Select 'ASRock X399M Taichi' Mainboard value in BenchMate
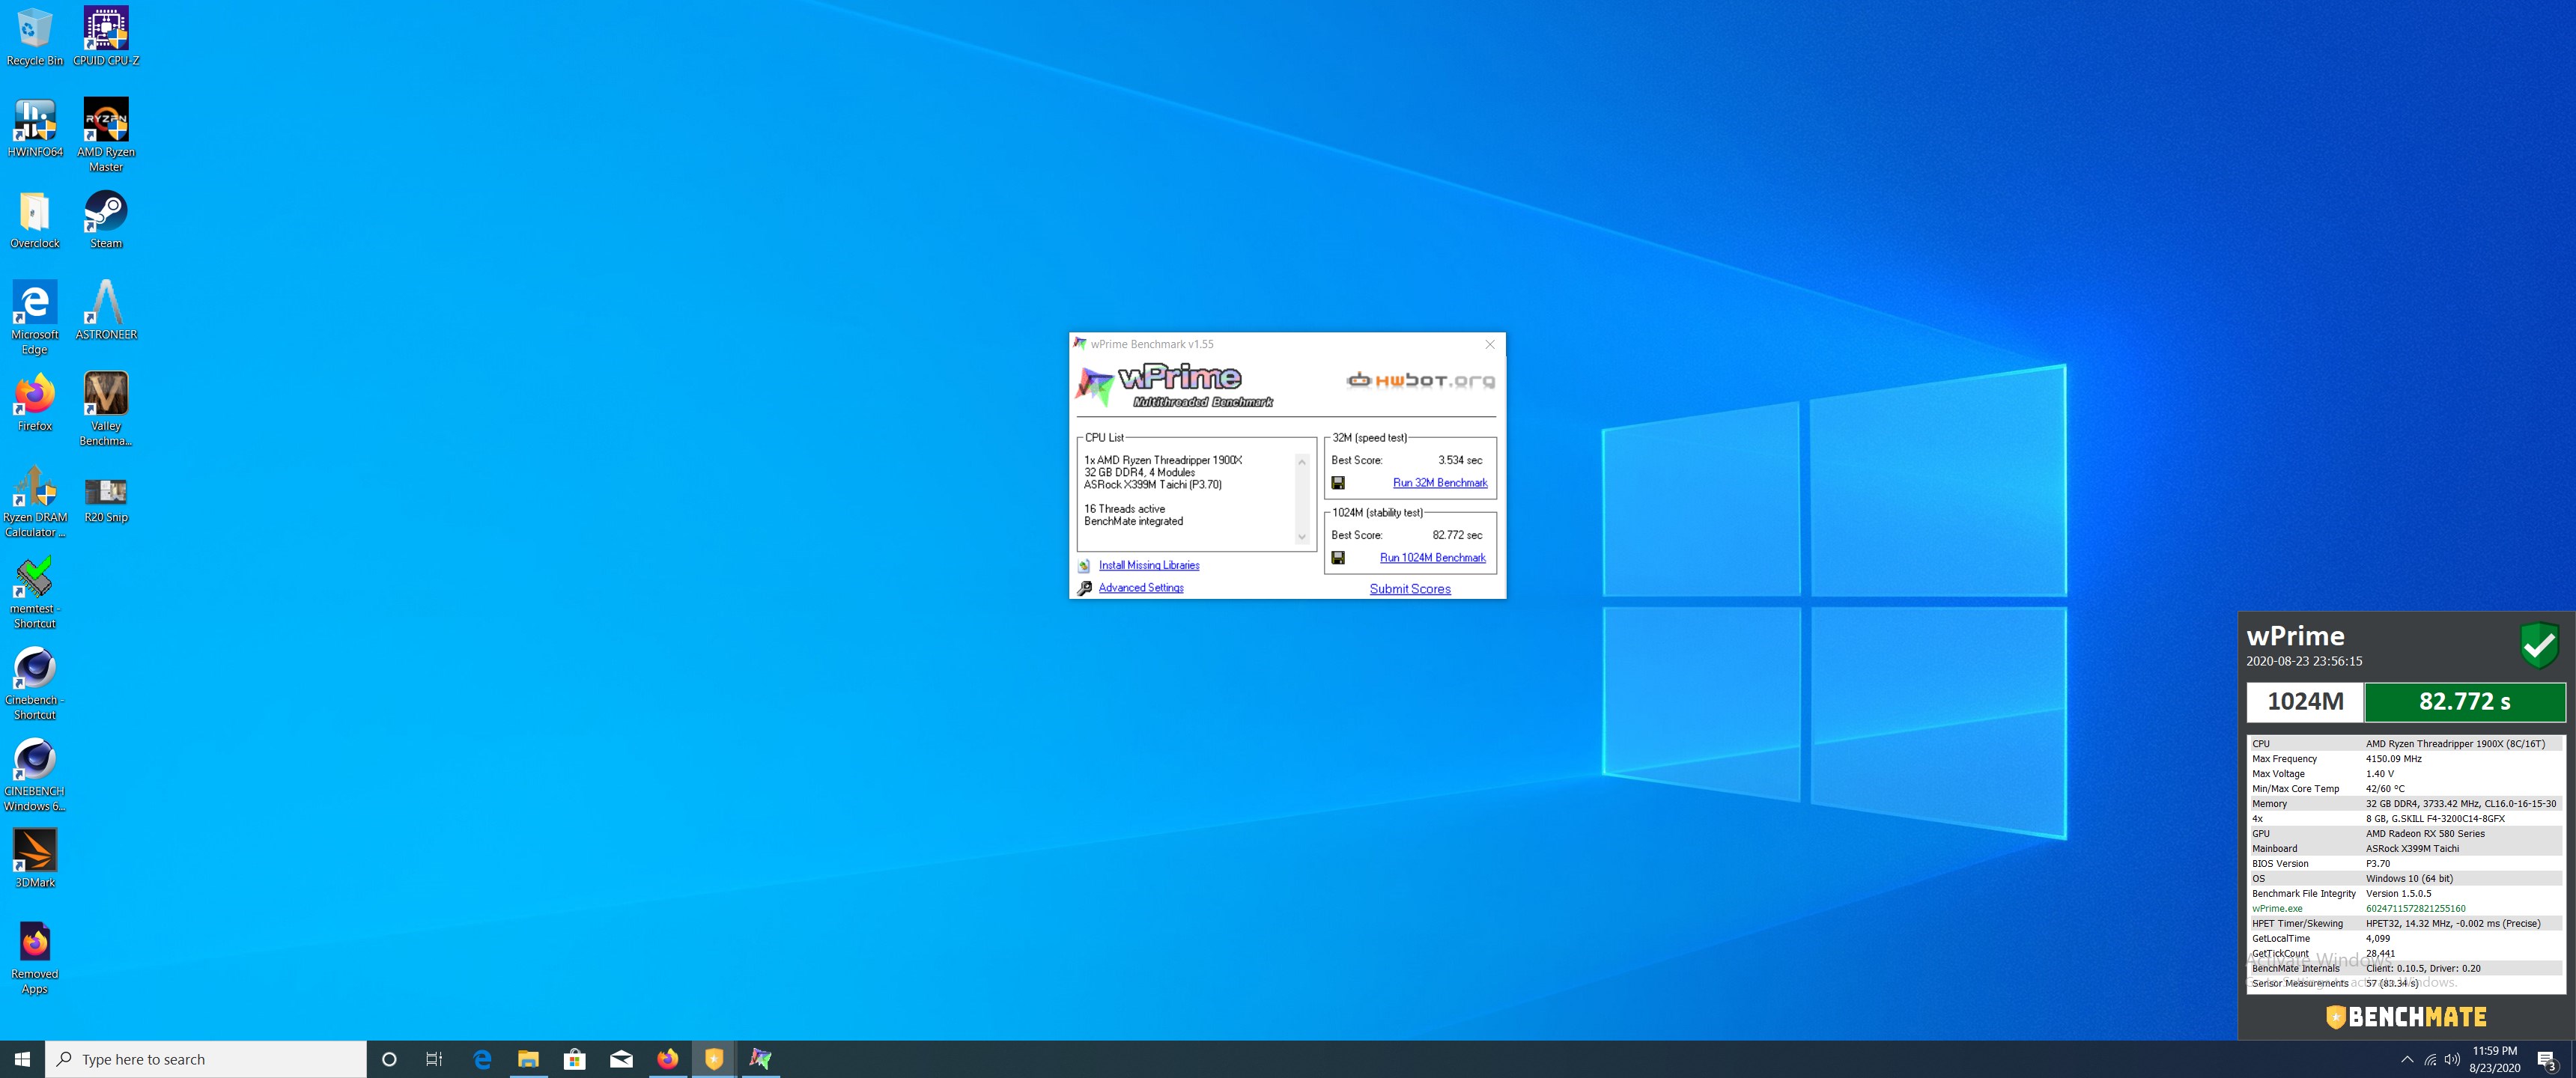This screenshot has width=2576, height=1078. 2412,849
